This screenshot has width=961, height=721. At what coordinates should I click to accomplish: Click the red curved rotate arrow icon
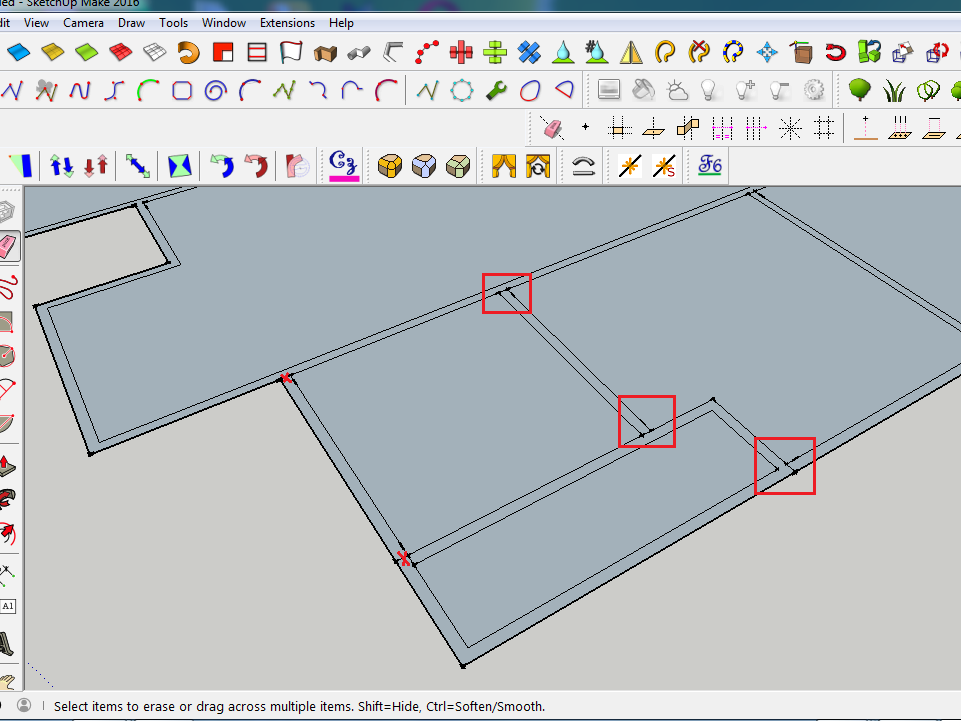coord(256,166)
